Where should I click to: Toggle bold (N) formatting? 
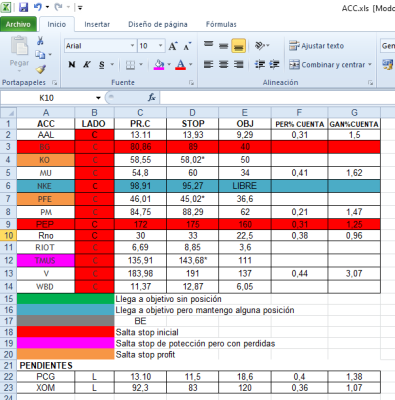click(72, 65)
